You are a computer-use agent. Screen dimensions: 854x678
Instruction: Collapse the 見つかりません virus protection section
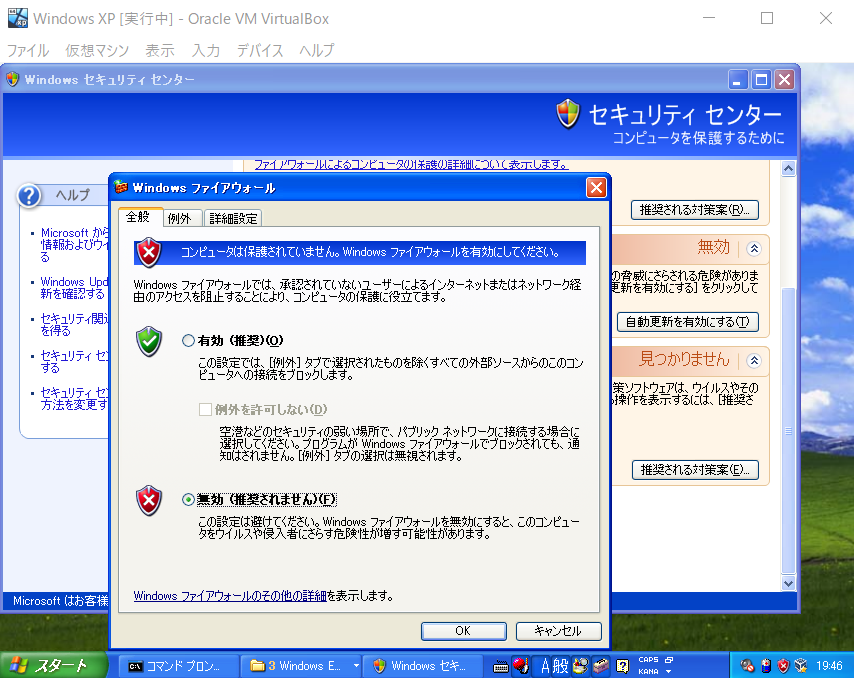point(754,361)
